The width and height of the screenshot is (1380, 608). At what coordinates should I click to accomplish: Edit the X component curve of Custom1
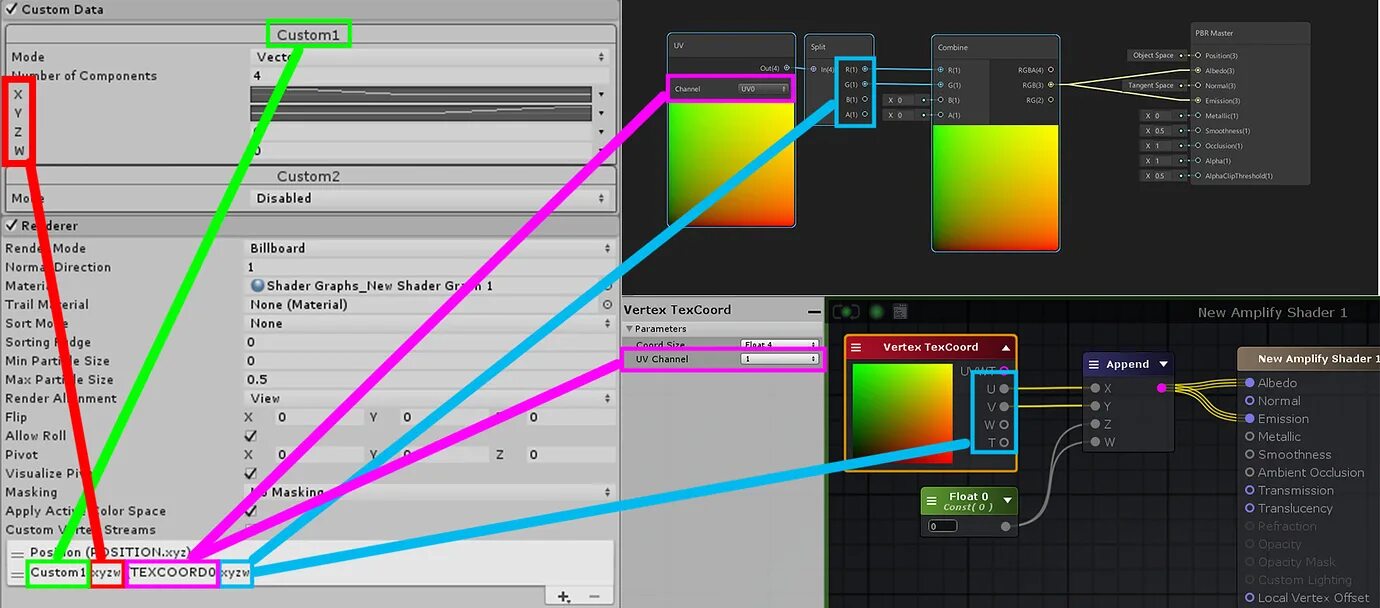click(x=421, y=94)
